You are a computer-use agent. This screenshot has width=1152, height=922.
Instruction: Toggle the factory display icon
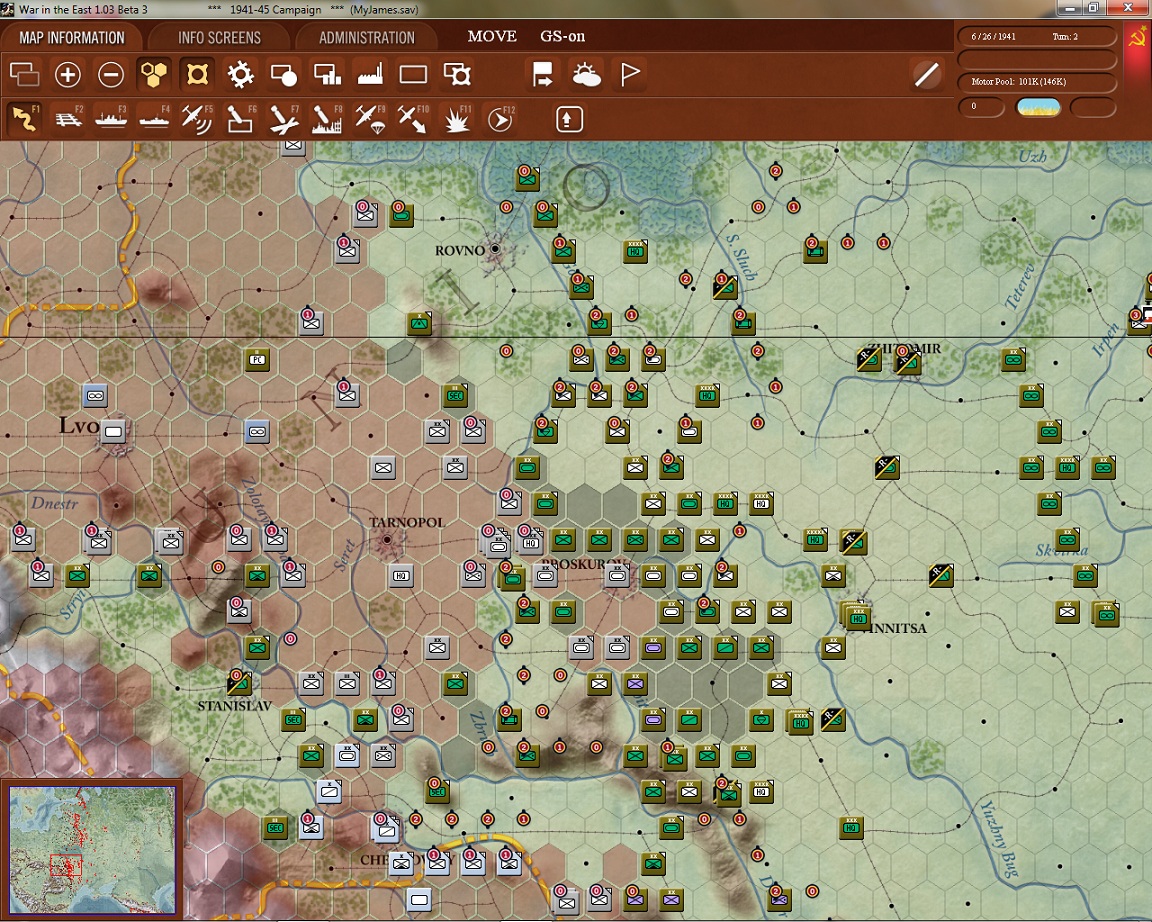(370, 74)
